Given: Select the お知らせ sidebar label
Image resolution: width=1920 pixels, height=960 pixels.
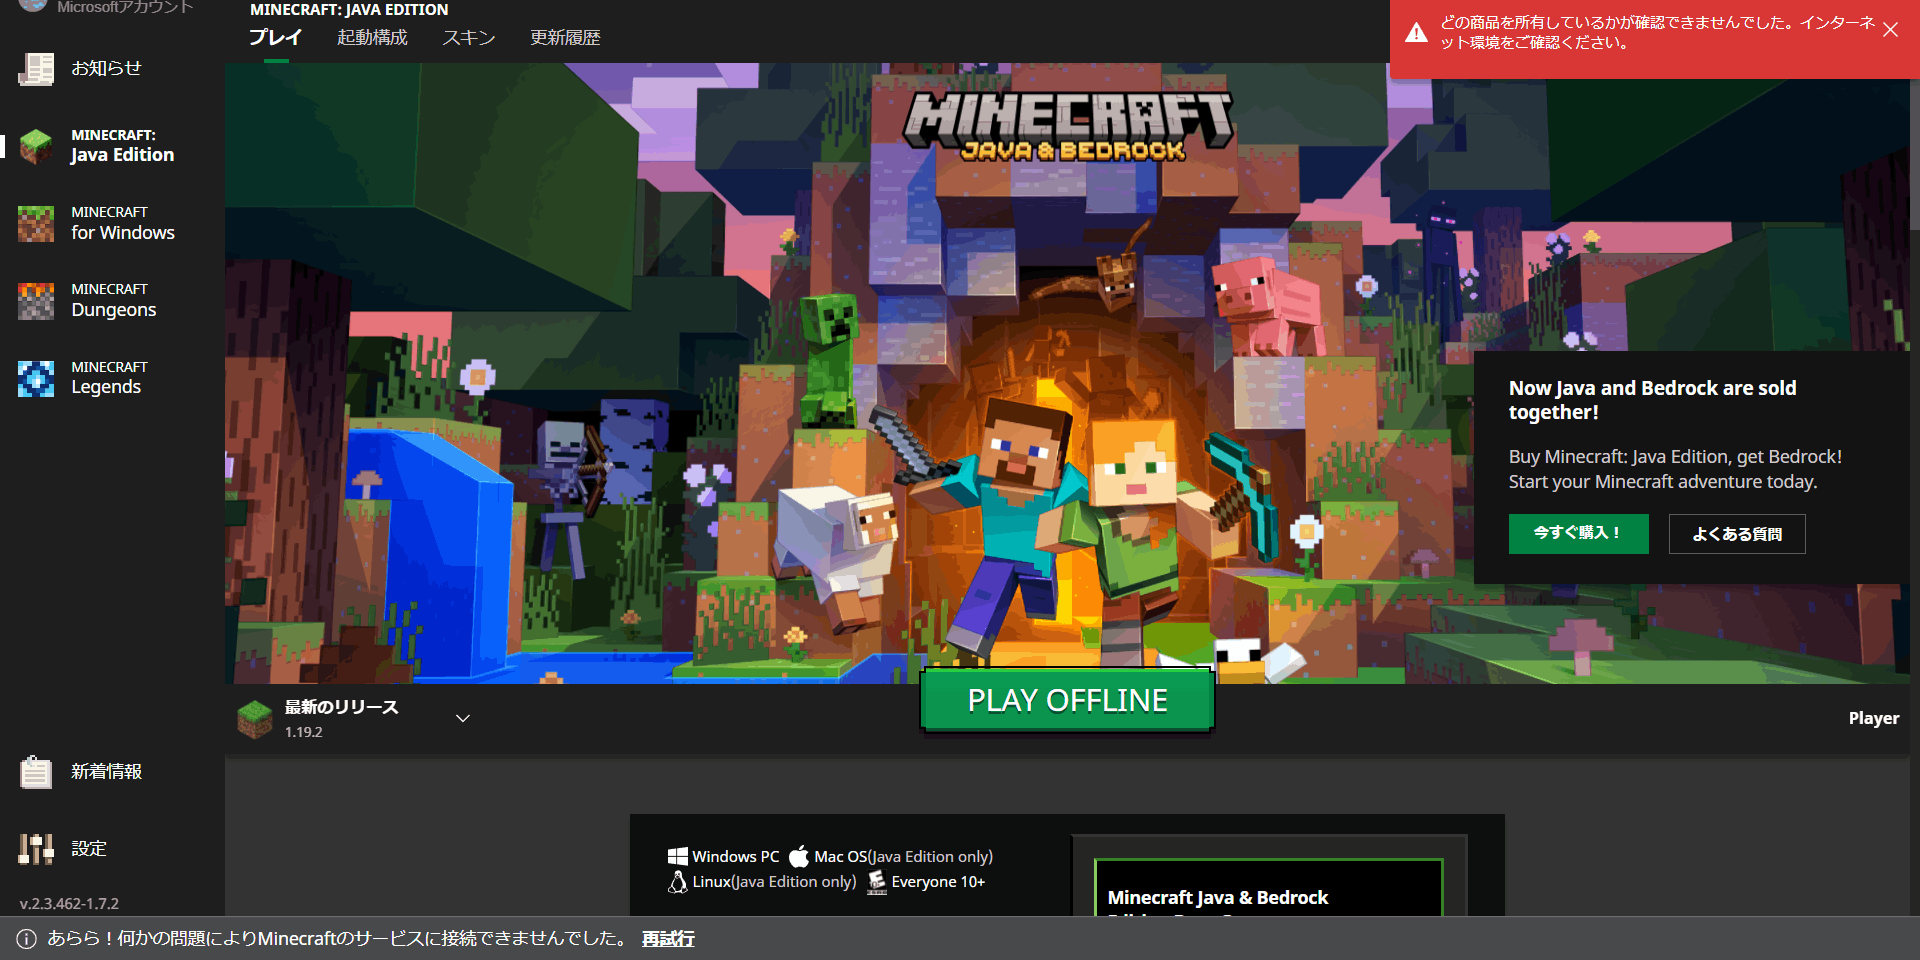Looking at the screenshot, I should (106, 68).
